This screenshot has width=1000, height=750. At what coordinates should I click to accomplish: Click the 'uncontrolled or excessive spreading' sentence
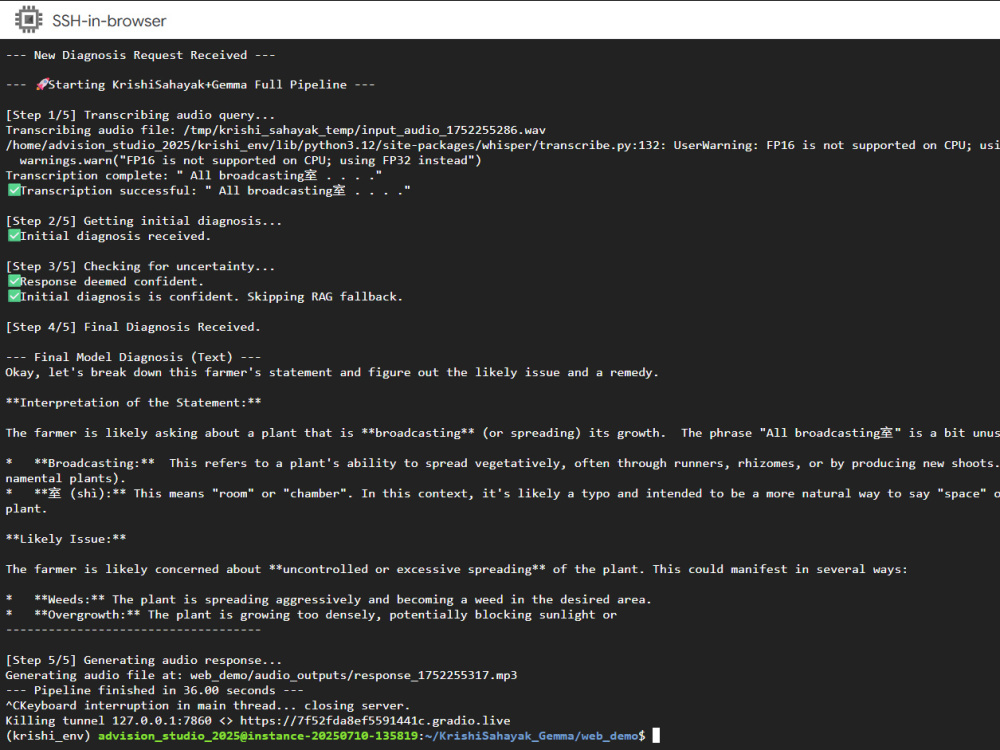click(456, 569)
